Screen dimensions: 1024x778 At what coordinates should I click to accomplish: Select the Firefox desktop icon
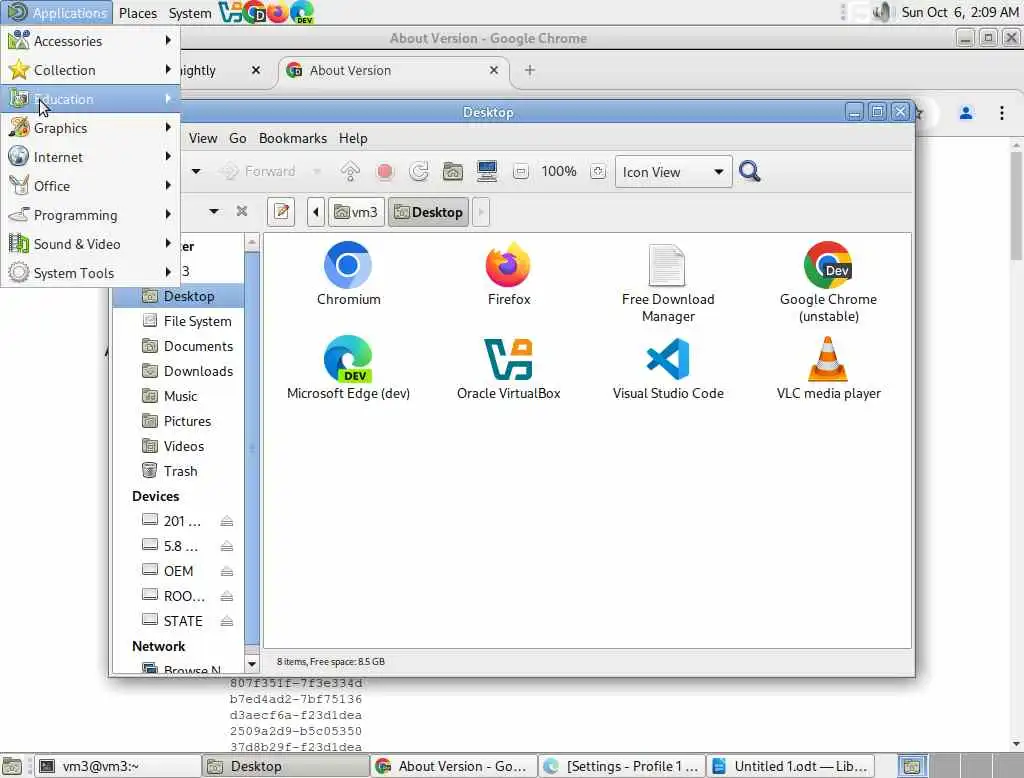[x=508, y=274]
